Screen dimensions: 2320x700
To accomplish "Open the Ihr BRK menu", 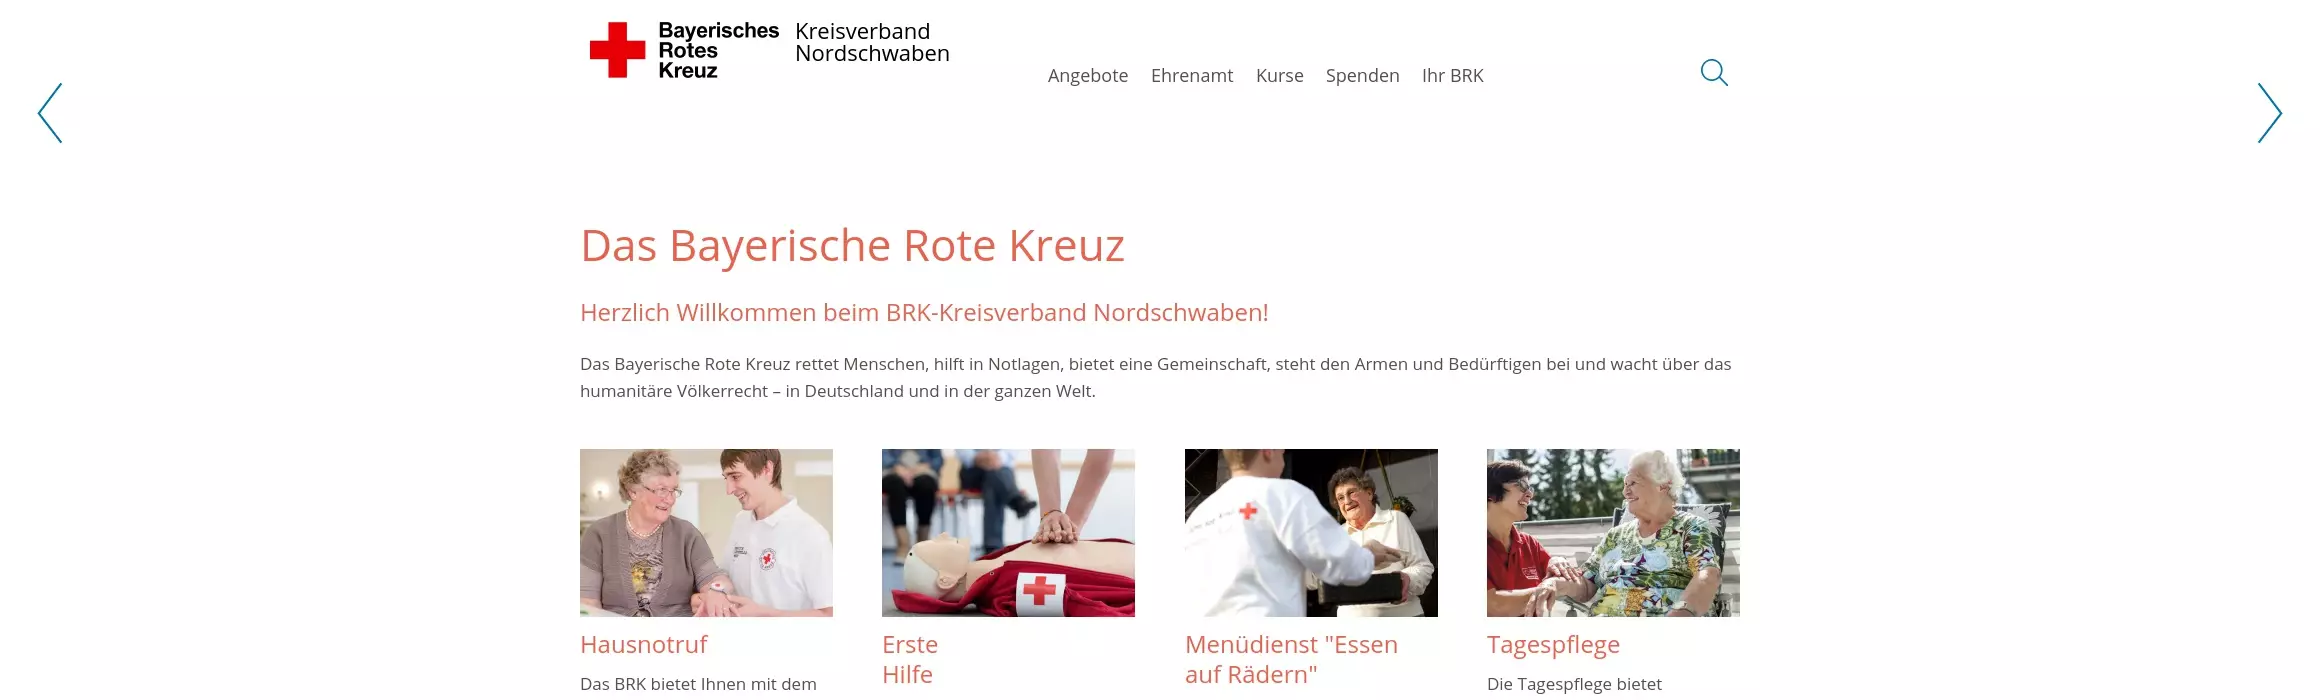I will [1452, 76].
